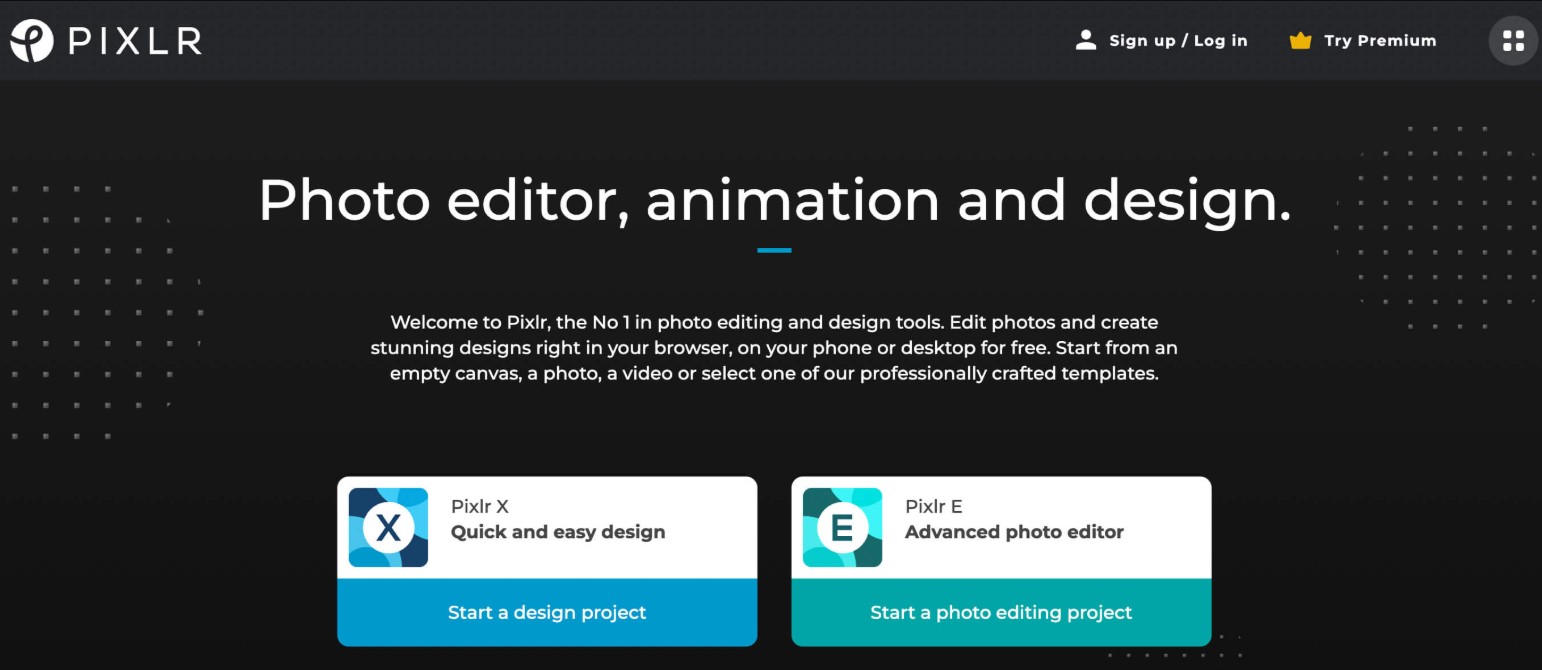
Task: Click the Pixlr E card label
Action: [x=934, y=507]
